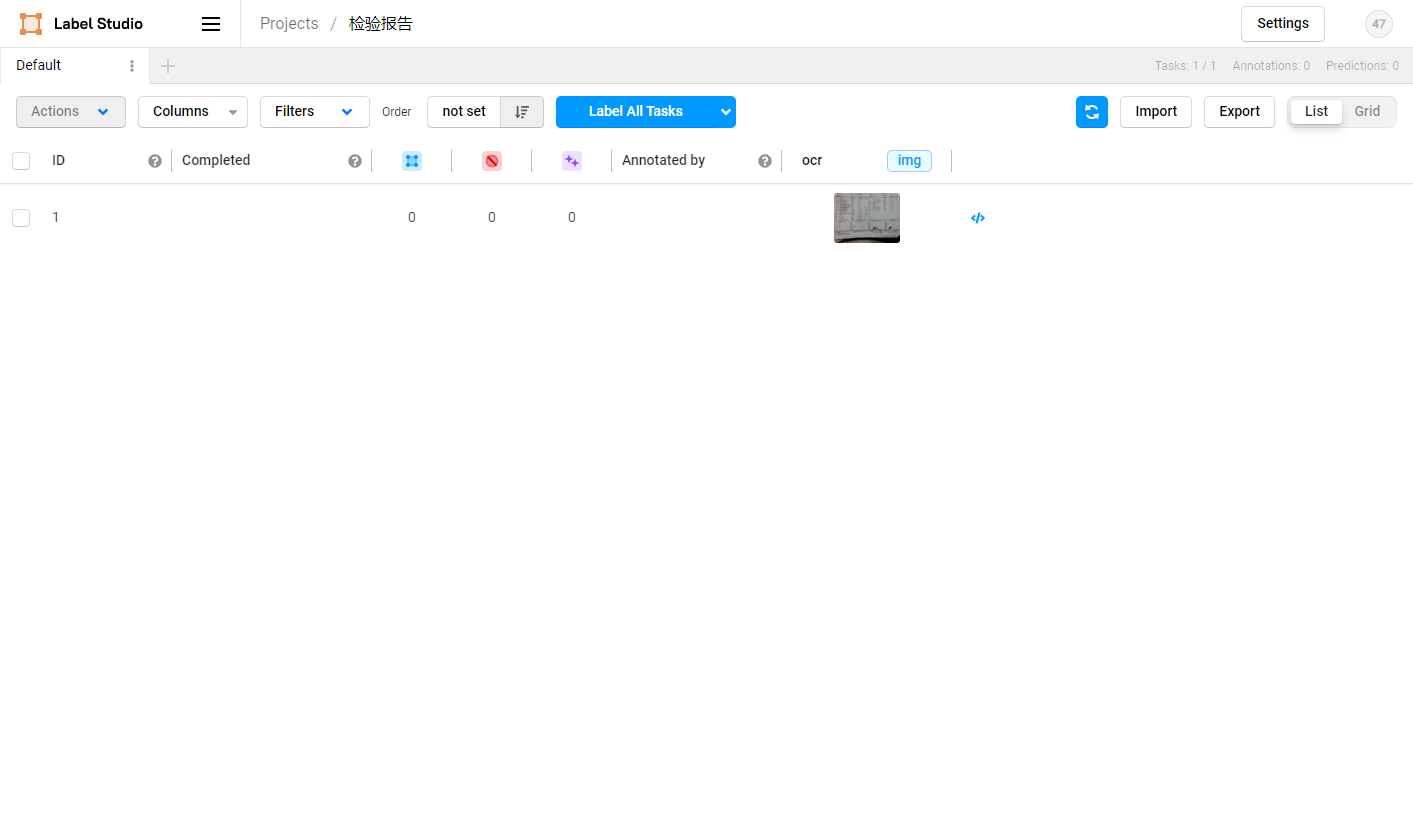The image size is (1413, 825).
Task: Switch to List view
Action: 1316,112
